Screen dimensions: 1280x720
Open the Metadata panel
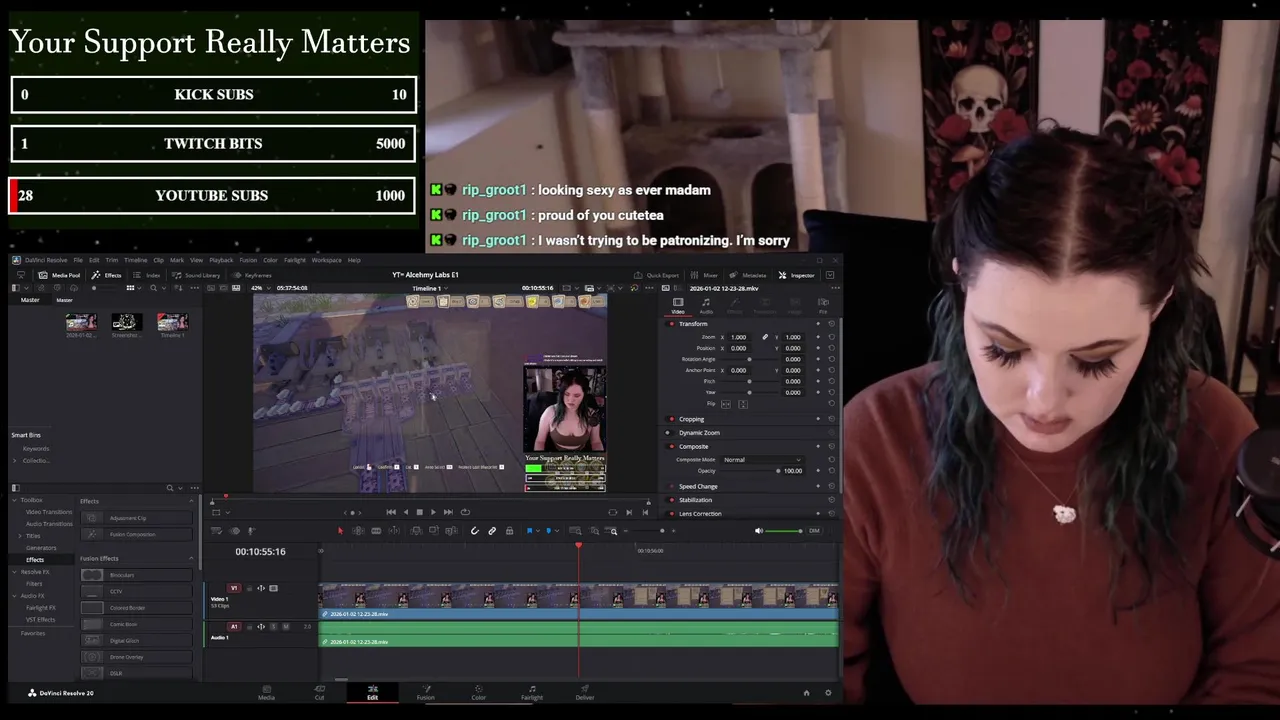point(748,275)
